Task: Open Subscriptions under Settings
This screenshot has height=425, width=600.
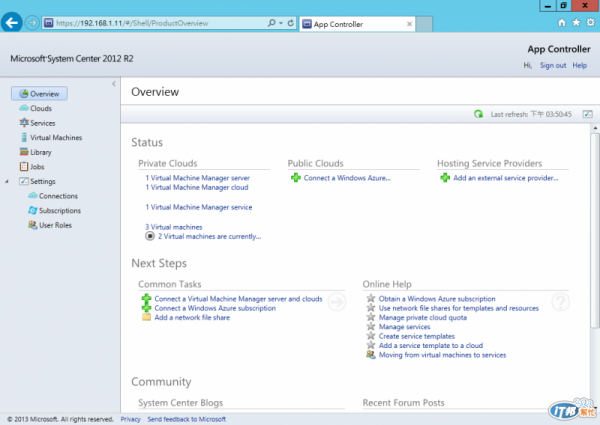Action: pyautogui.click(x=54, y=210)
